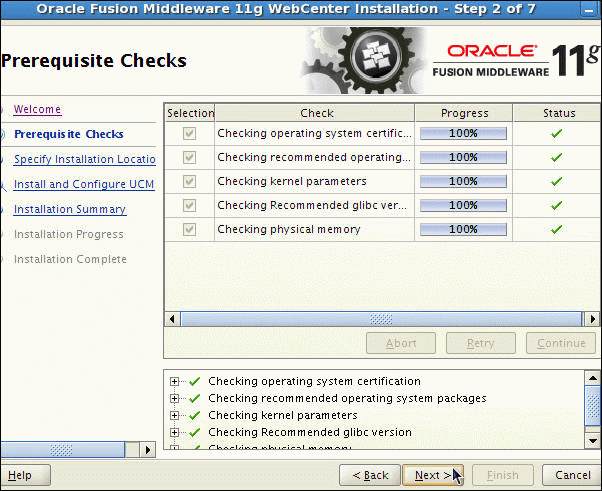
Task: Click the Next button
Action: point(433,475)
